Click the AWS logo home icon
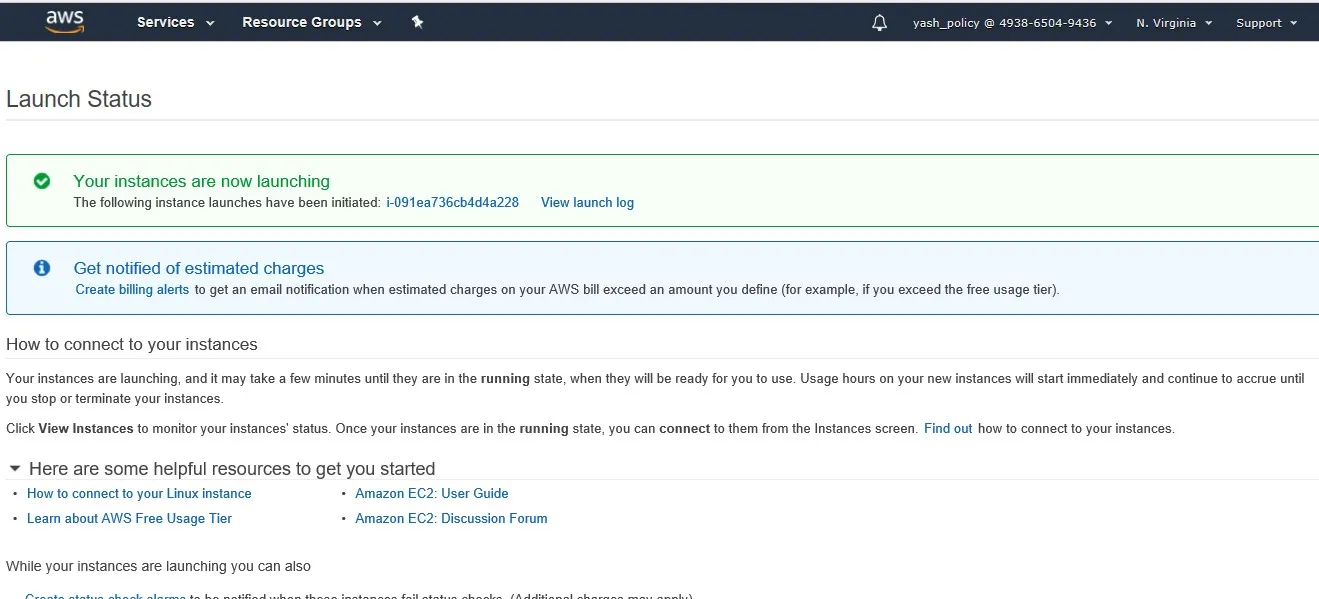The image size is (1319, 599). click(x=64, y=22)
